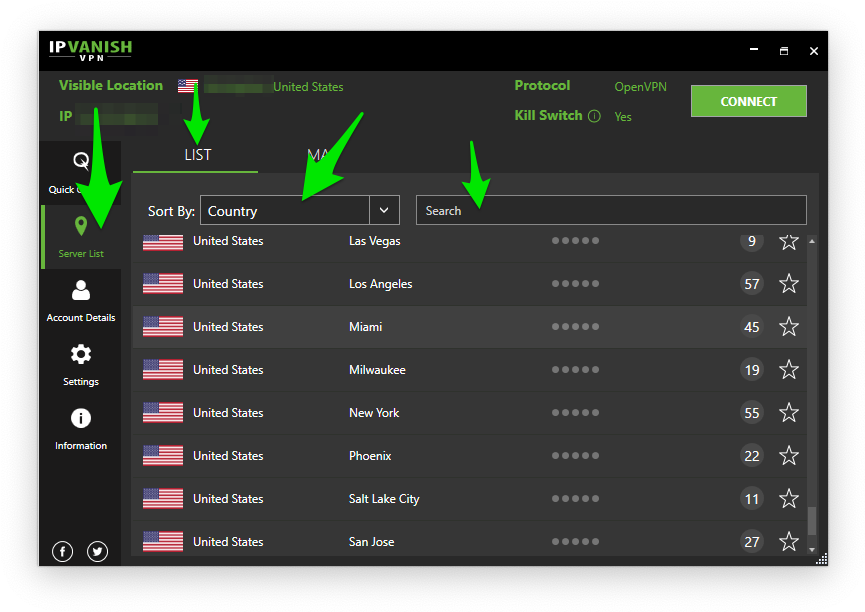This screenshot has width=865, height=612.
Task: Click the flag in the Phoenix row
Action: (163, 456)
